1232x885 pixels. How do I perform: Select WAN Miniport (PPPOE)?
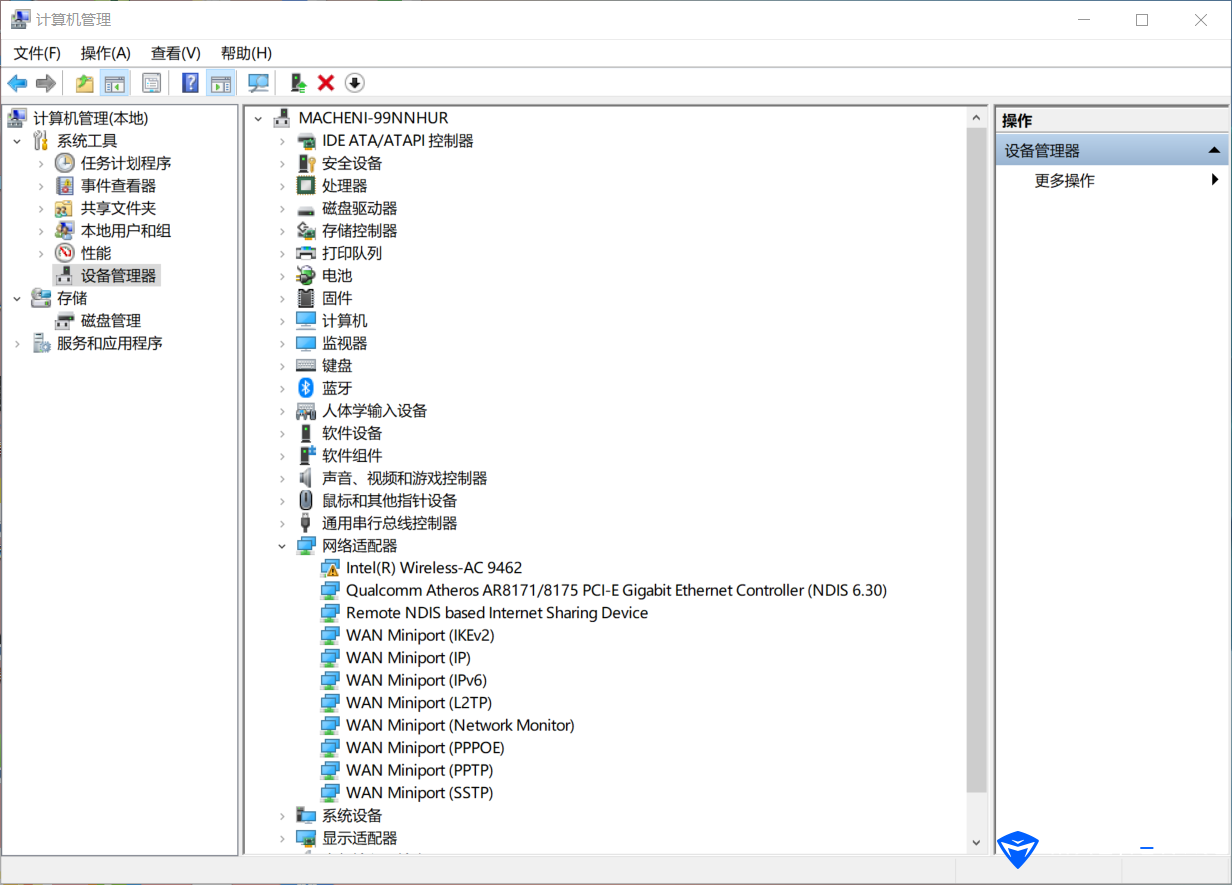(425, 748)
